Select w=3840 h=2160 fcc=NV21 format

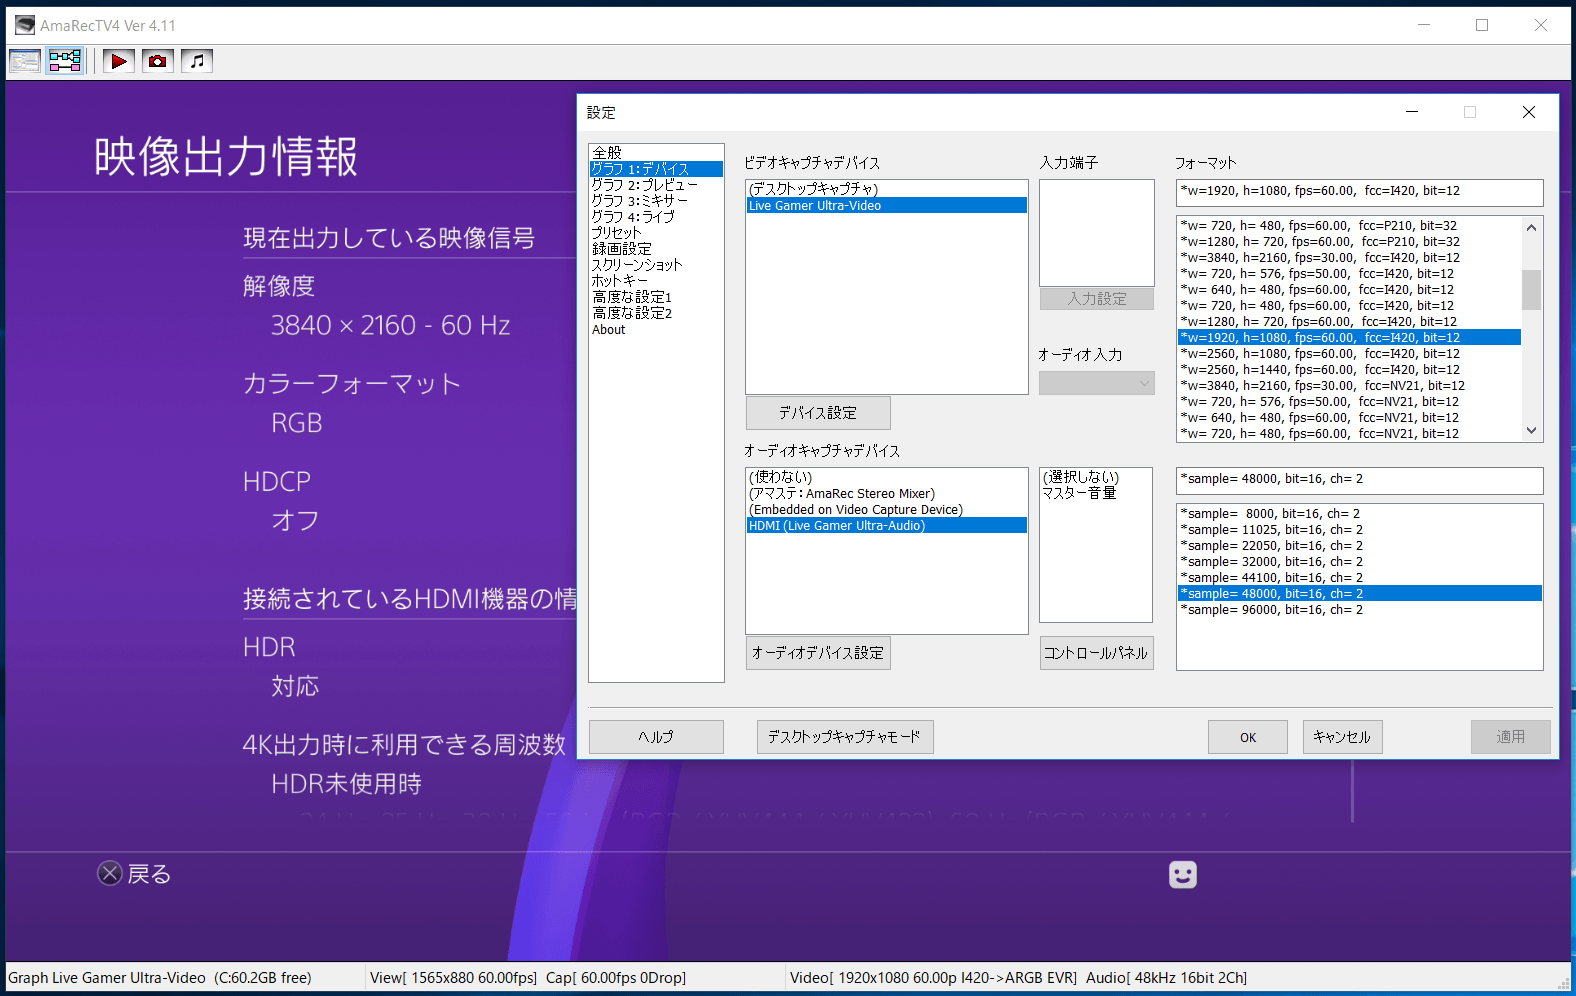pos(1349,385)
